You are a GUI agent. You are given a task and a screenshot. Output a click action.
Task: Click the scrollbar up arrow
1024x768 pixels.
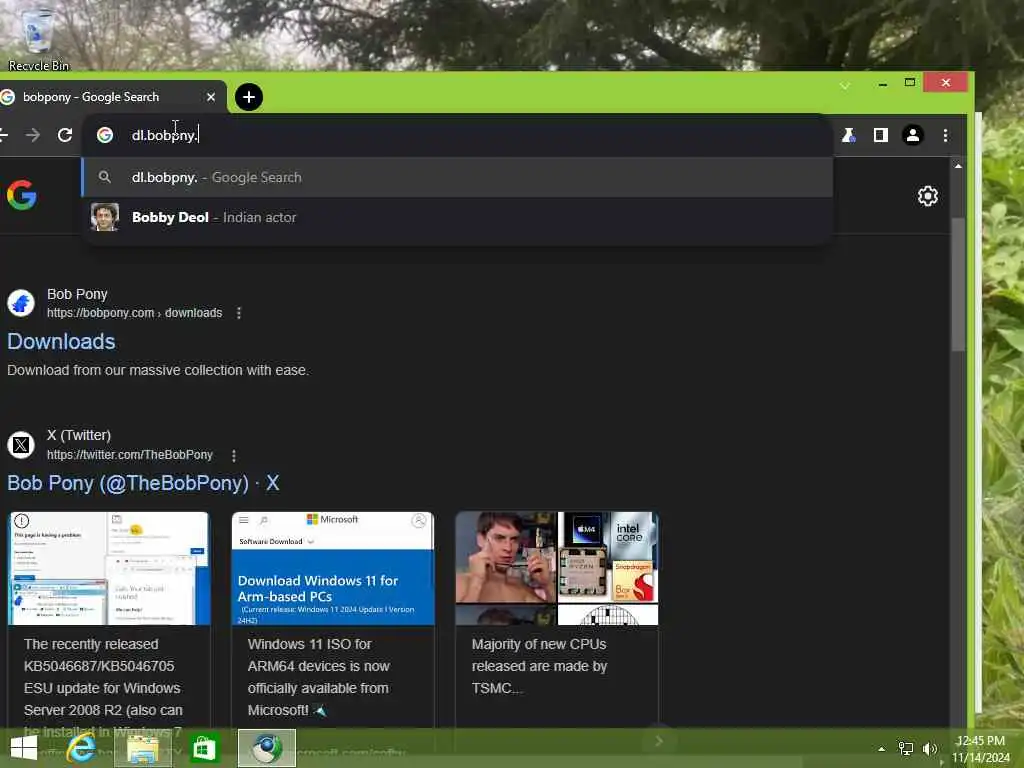click(x=958, y=167)
